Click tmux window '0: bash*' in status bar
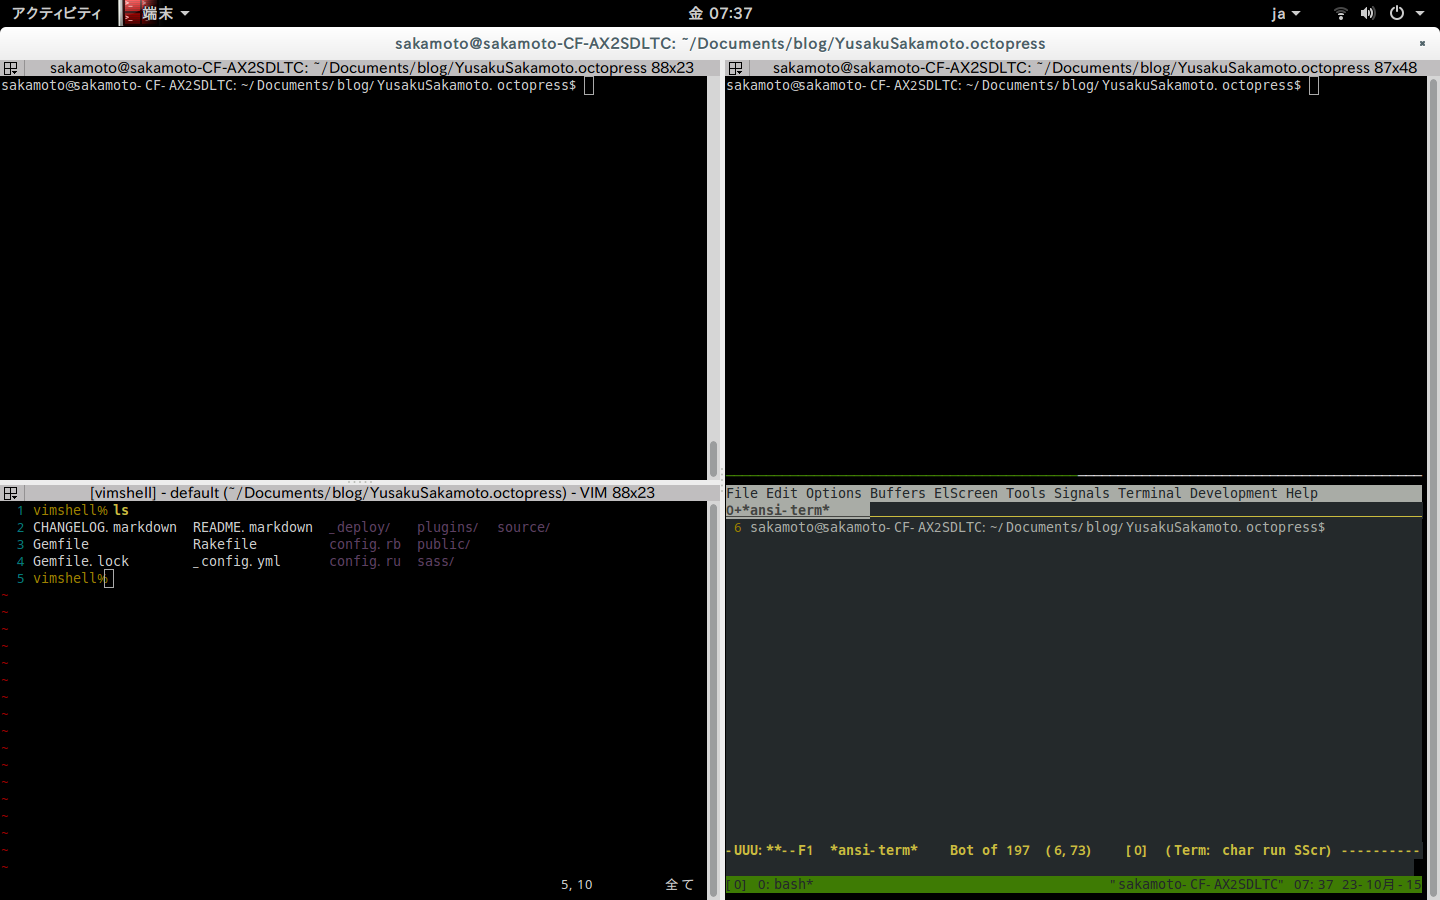The width and height of the screenshot is (1440, 900). [x=785, y=884]
